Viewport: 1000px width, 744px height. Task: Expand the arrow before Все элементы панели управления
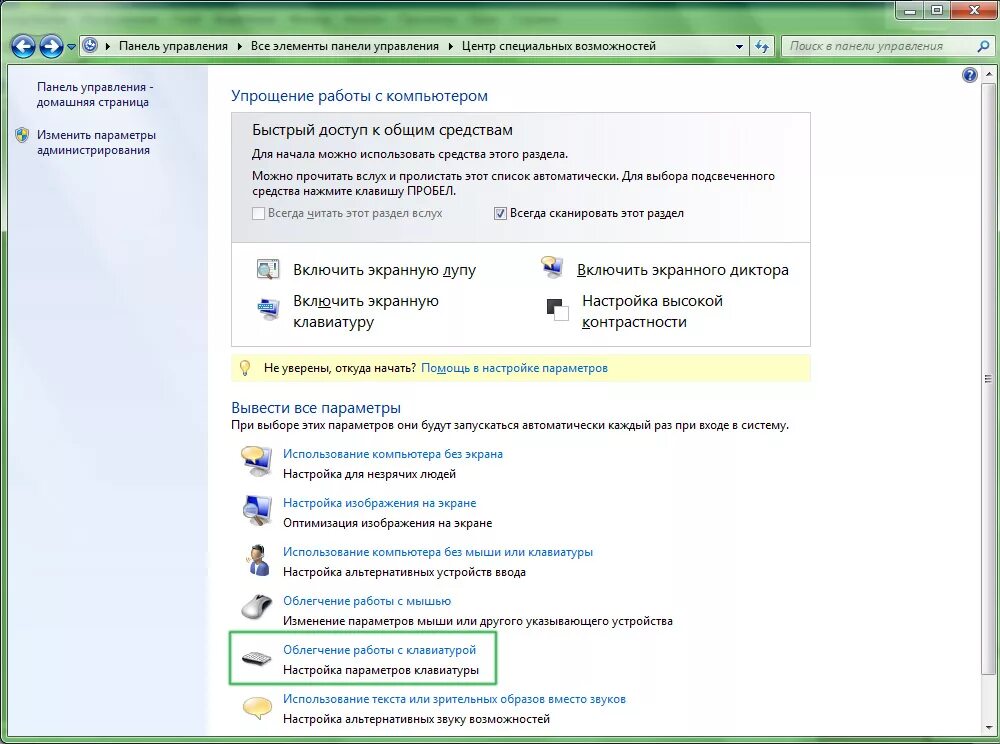[x=240, y=46]
